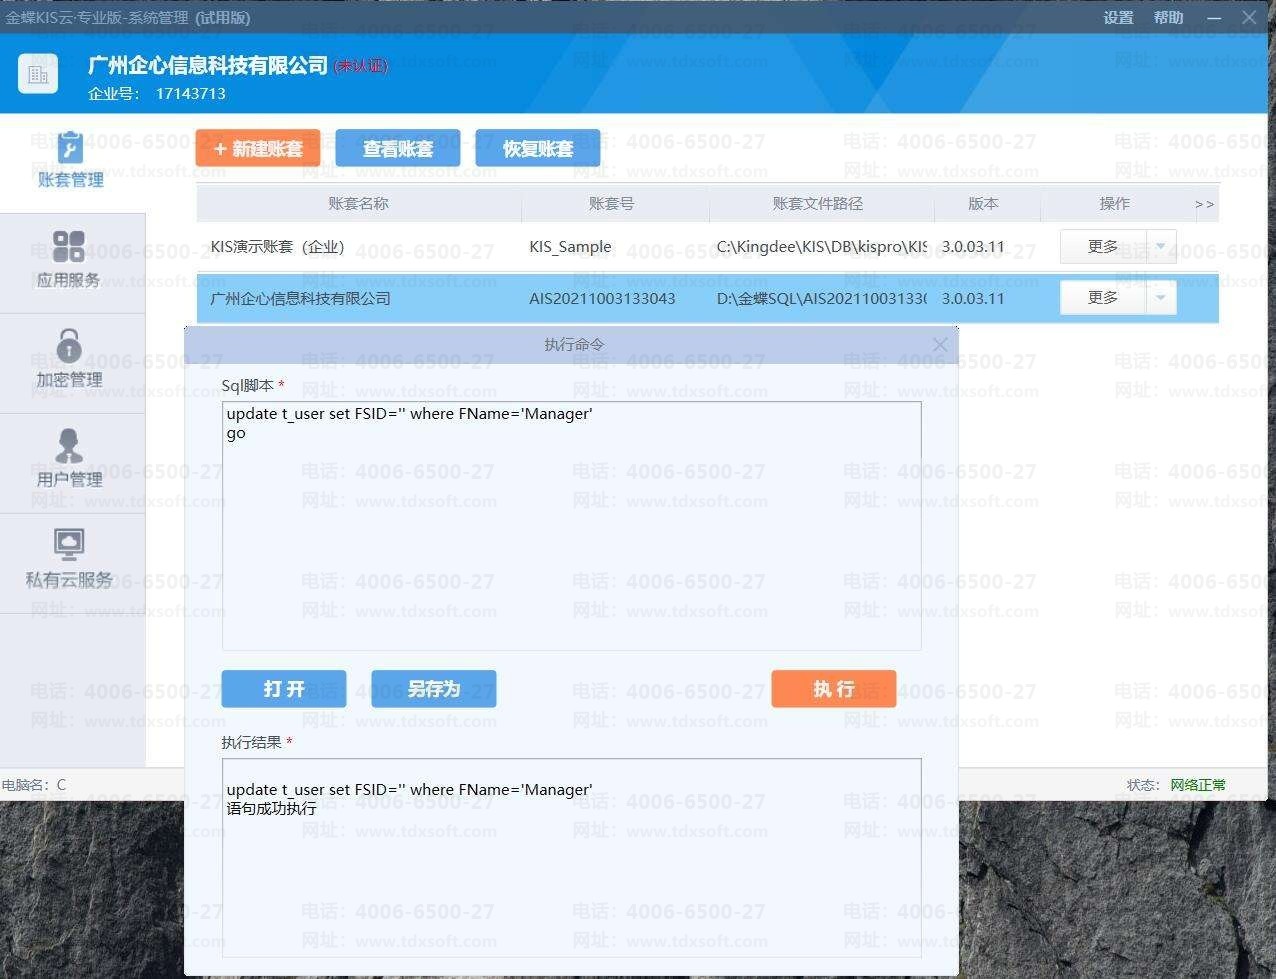Click the 新建账套 button
This screenshot has height=979, width=1276.
click(258, 149)
